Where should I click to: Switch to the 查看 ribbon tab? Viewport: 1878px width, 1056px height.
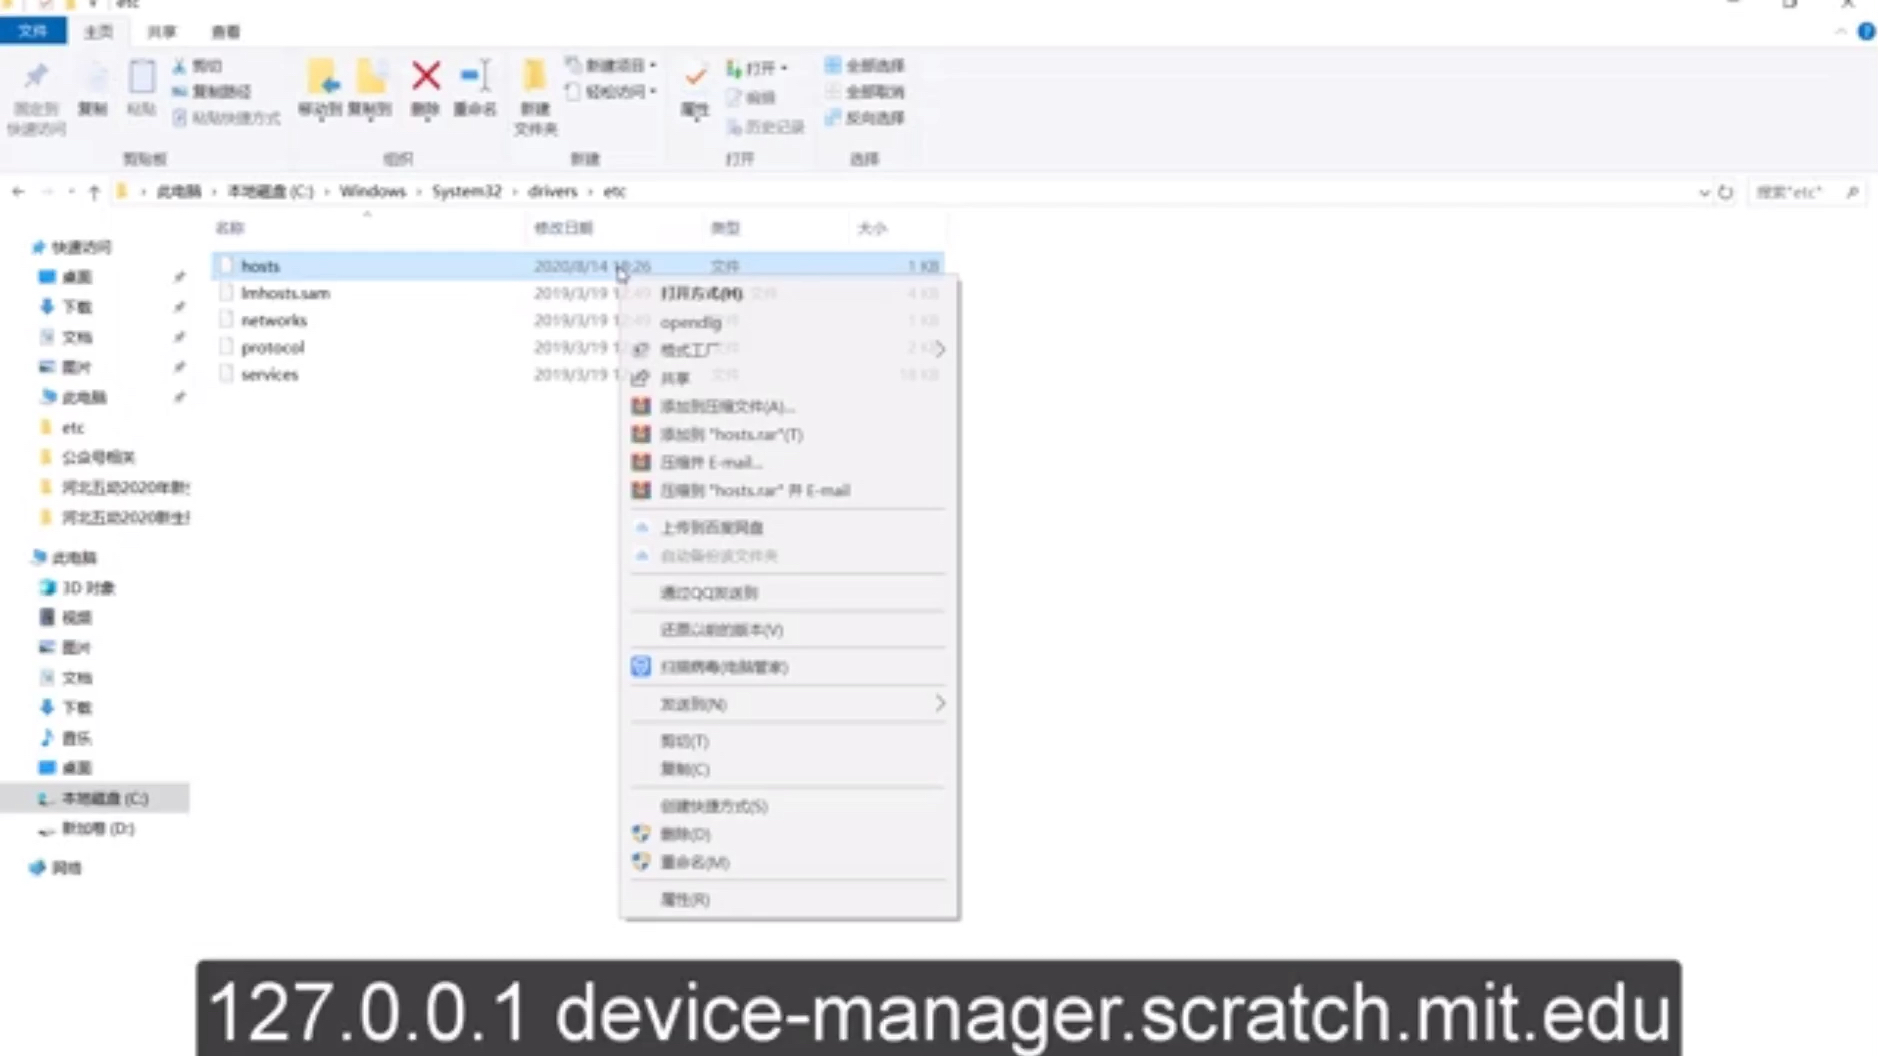pyautogui.click(x=225, y=31)
